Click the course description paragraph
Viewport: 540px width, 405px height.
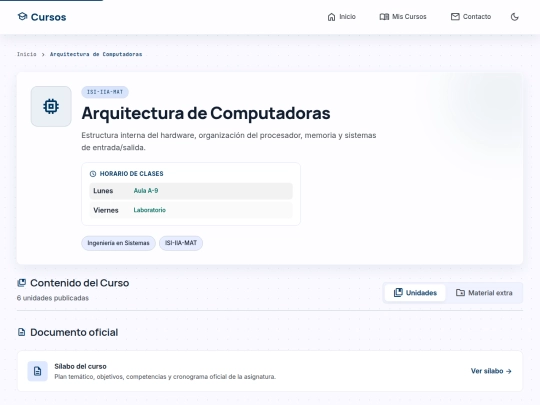[229, 141]
